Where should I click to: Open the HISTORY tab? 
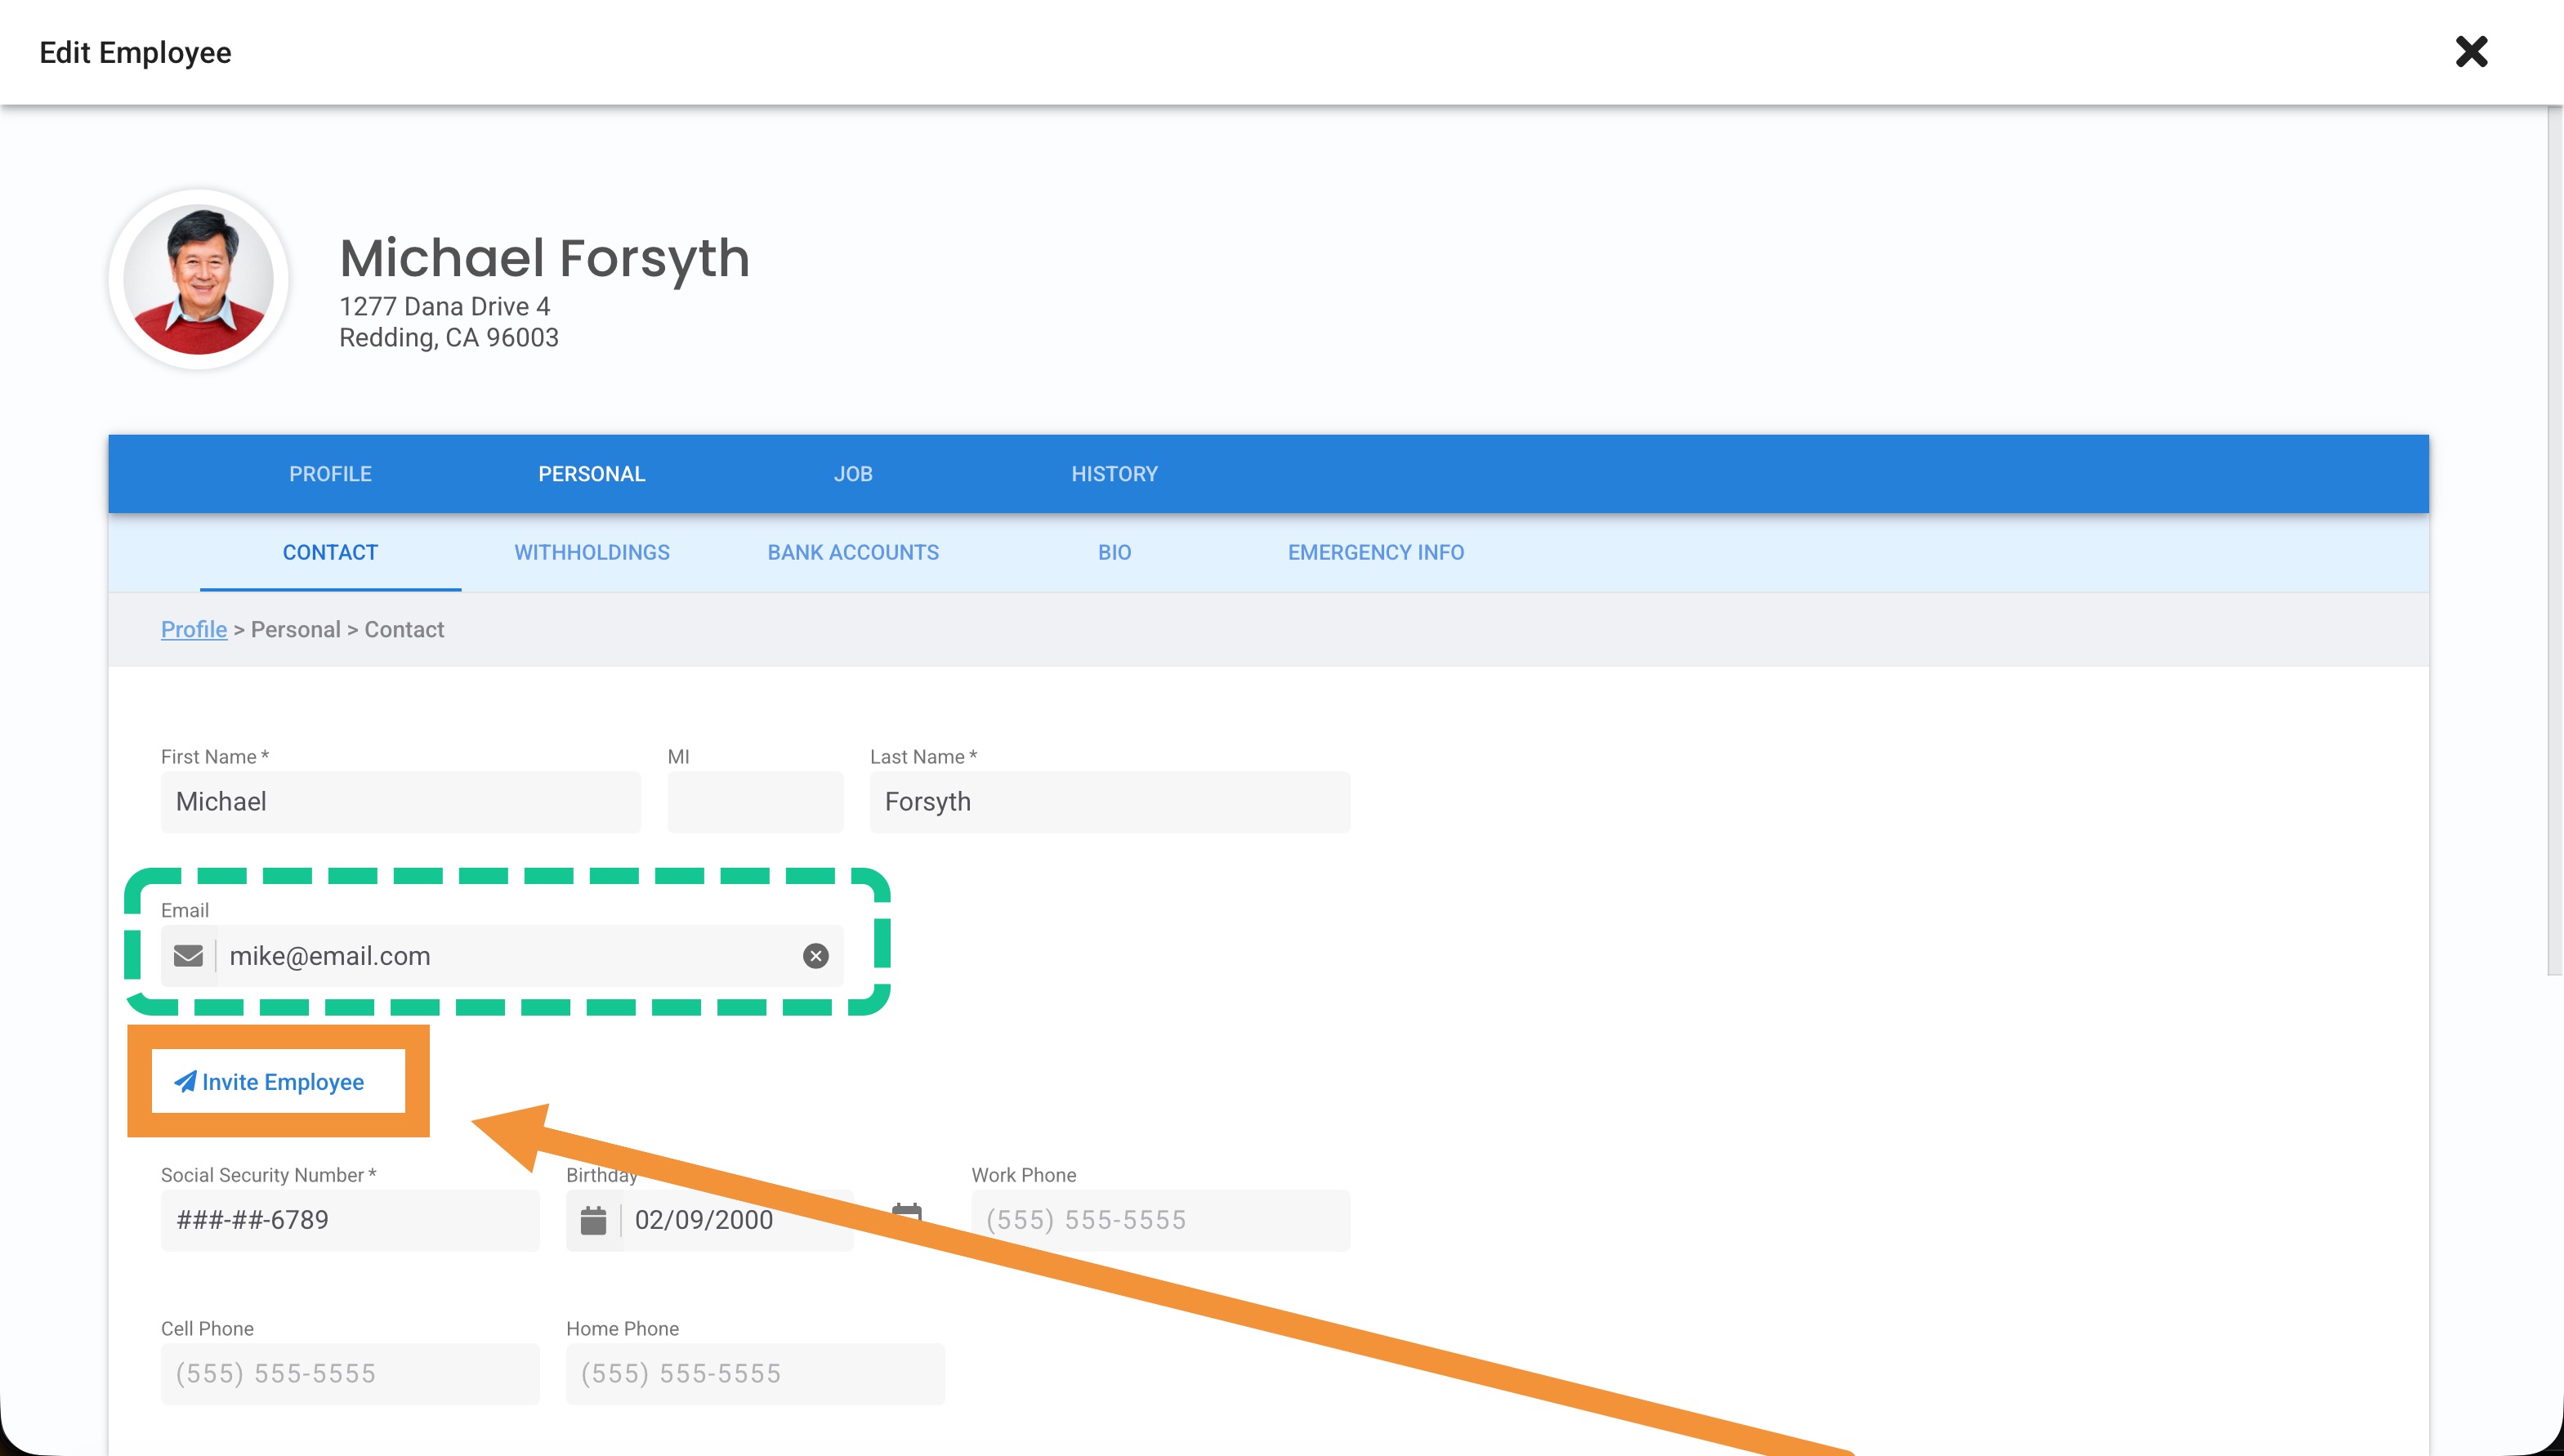[1114, 474]
